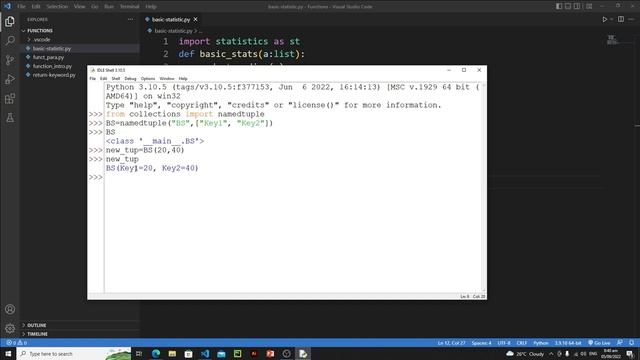Open the Manage gear in VS Code
640x360 pixels.
click(x=10, y=328)
